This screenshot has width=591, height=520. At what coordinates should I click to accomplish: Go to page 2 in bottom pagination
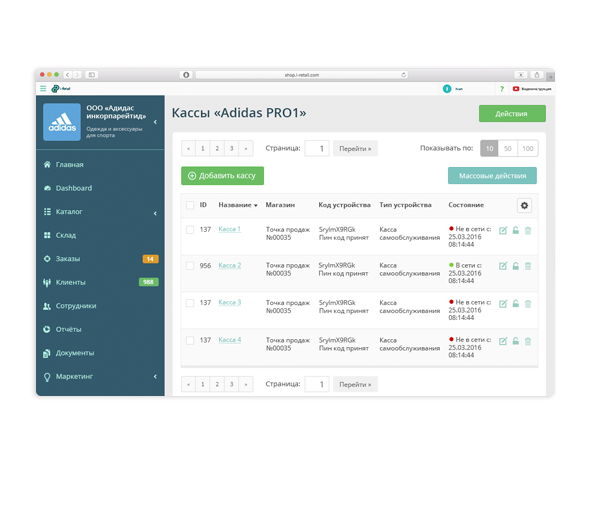coord(217,384)
